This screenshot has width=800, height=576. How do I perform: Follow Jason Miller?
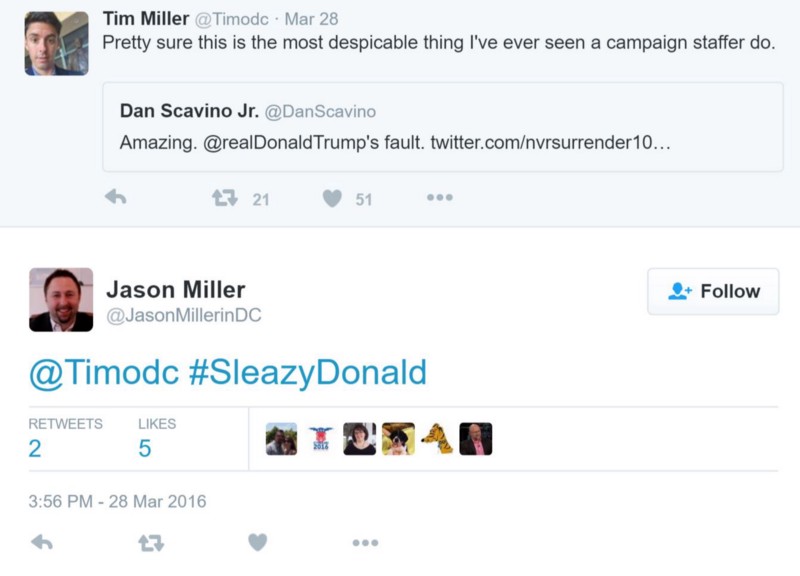713,291
